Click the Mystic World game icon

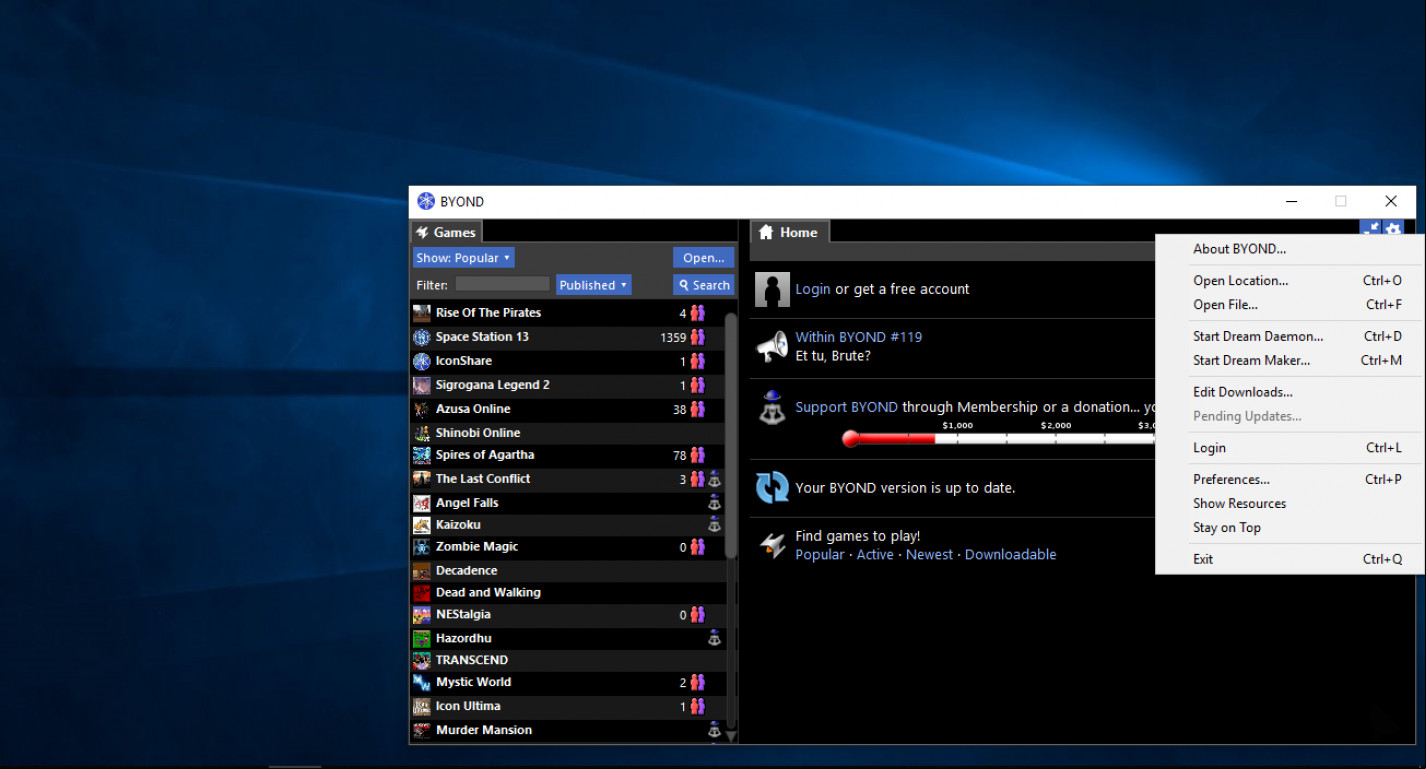[422, 682]
